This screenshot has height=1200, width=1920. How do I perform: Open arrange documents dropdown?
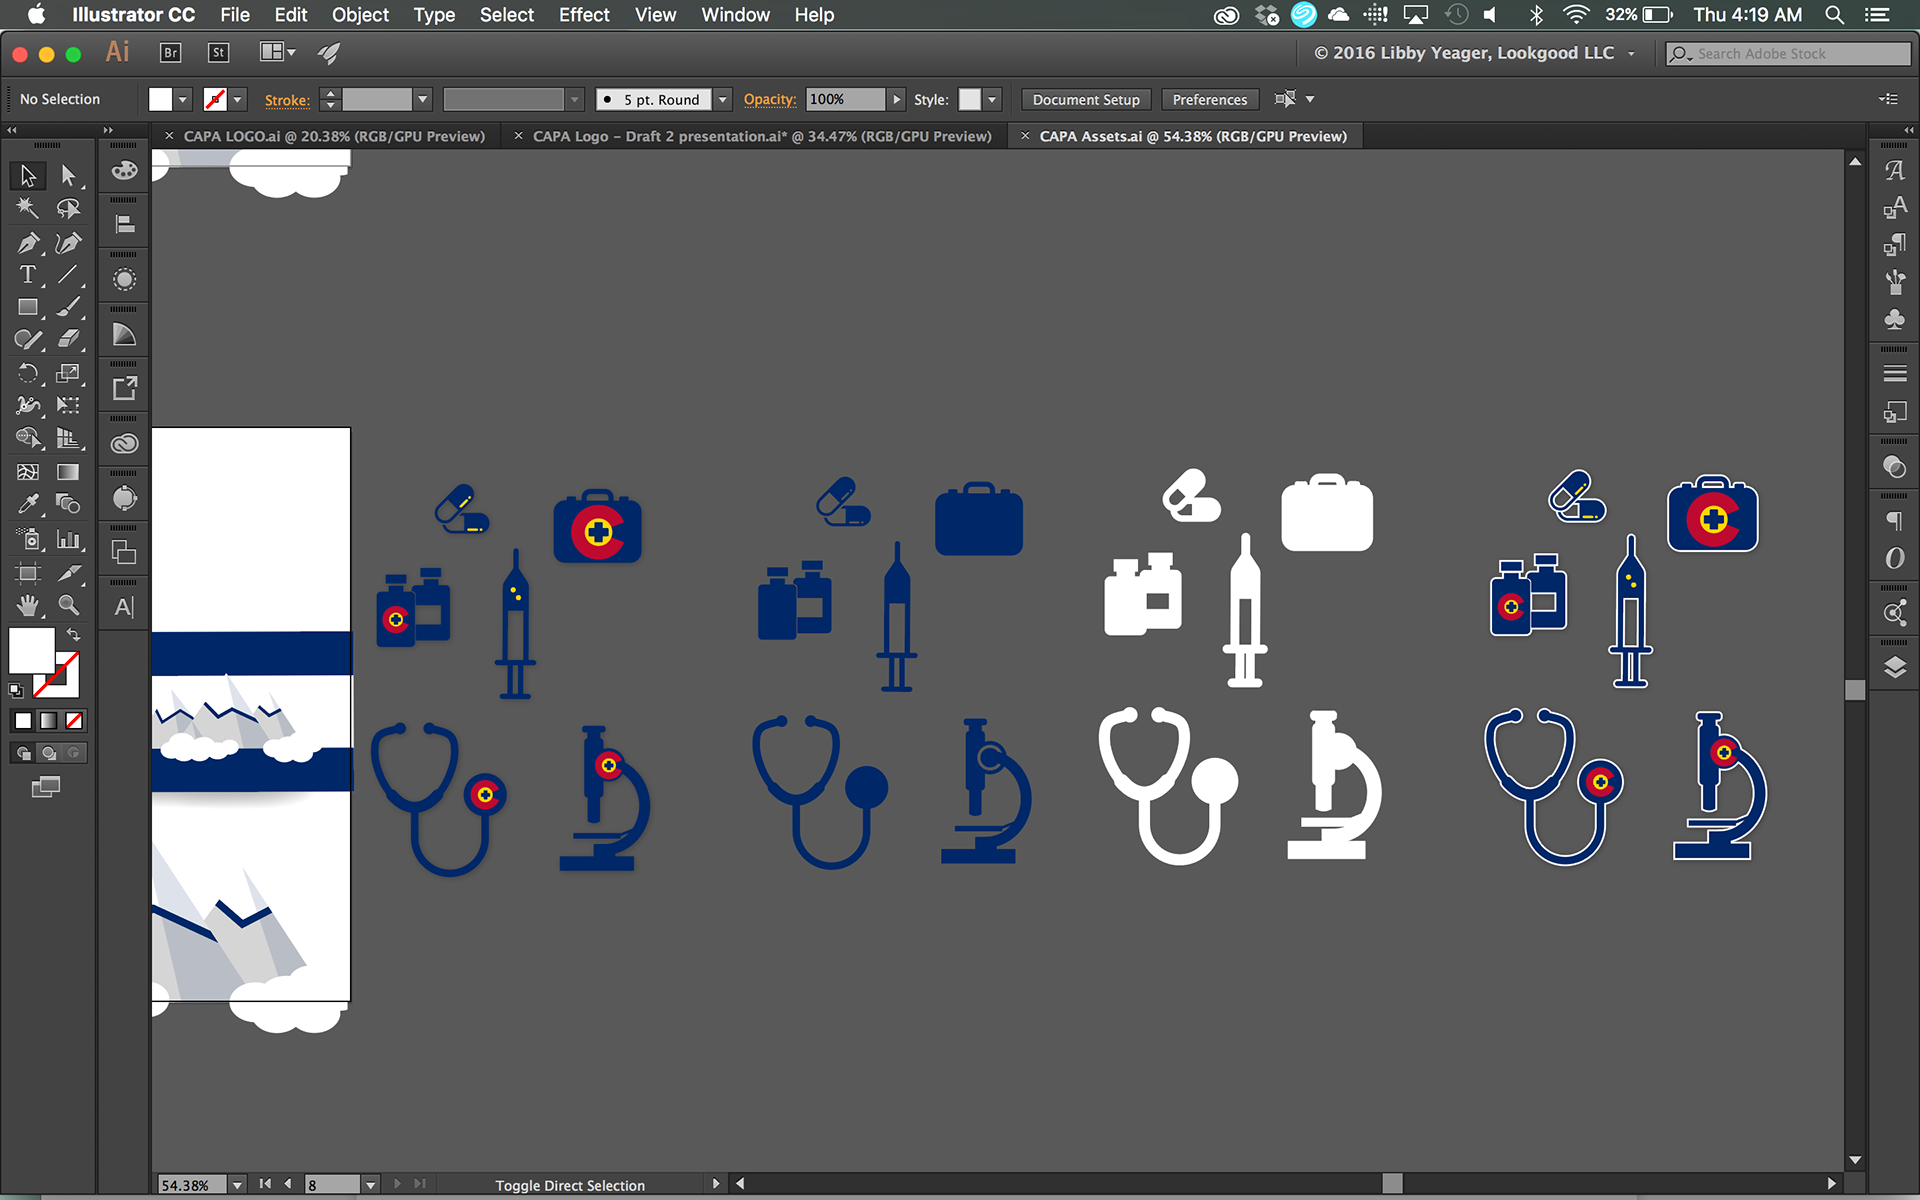click(x=278, y=52)
